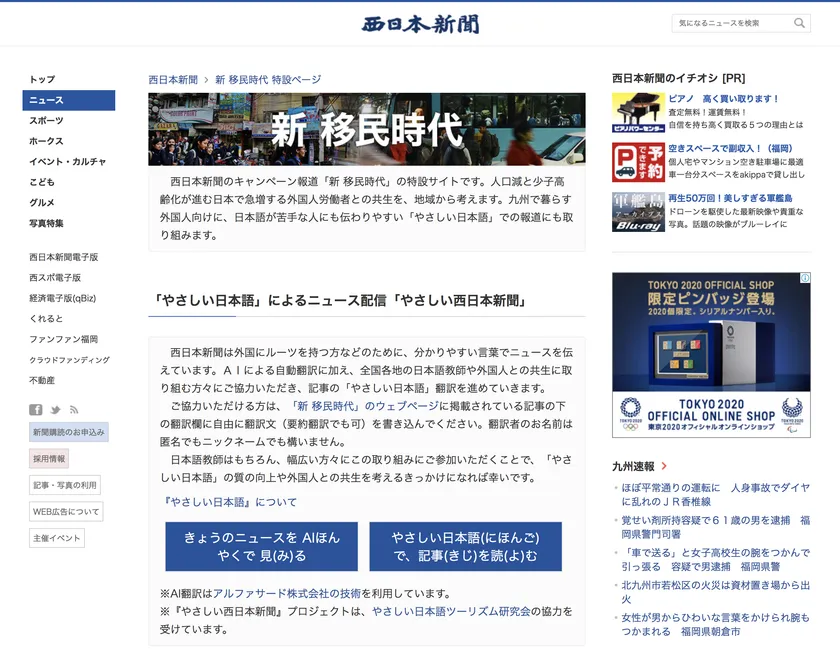Click 新聞購読のお申込み button

tap(69, 432)
